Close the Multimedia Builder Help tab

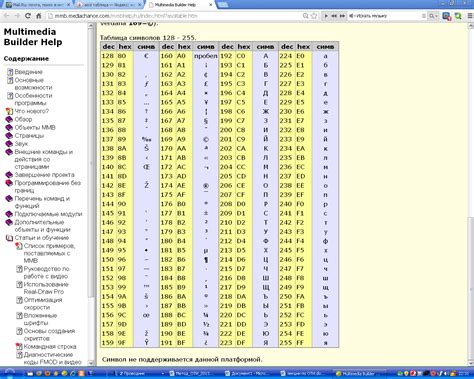(x=210, y=5)
